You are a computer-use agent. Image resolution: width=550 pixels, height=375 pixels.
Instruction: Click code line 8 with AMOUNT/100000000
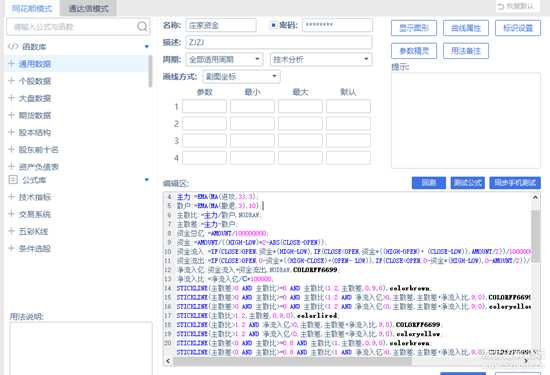point(223,233)
